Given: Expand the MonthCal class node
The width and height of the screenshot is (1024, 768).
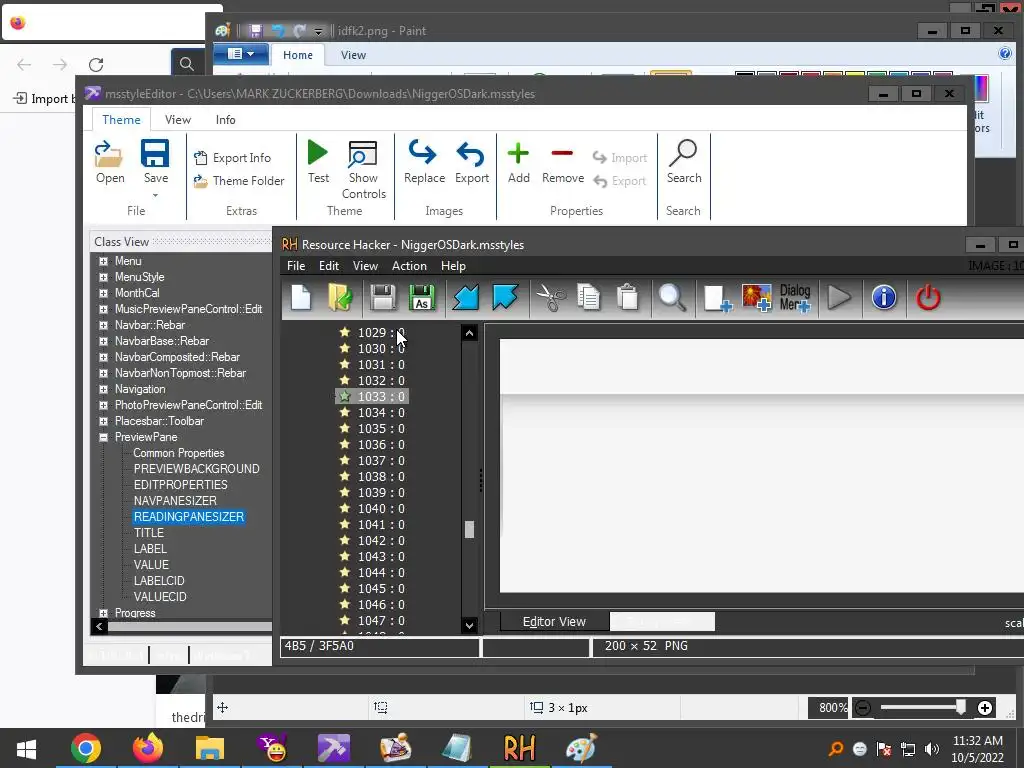Looking at the screenshot, I should (x=103, y=293).
